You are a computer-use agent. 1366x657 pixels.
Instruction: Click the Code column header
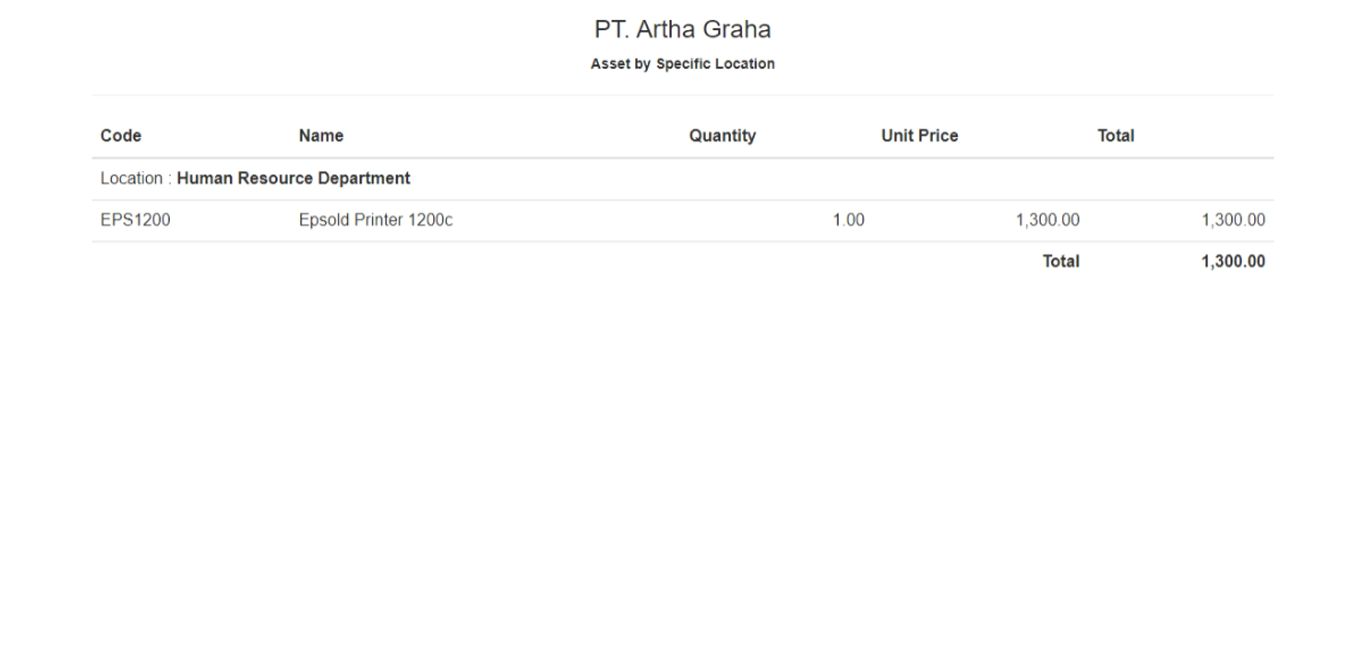121,136
